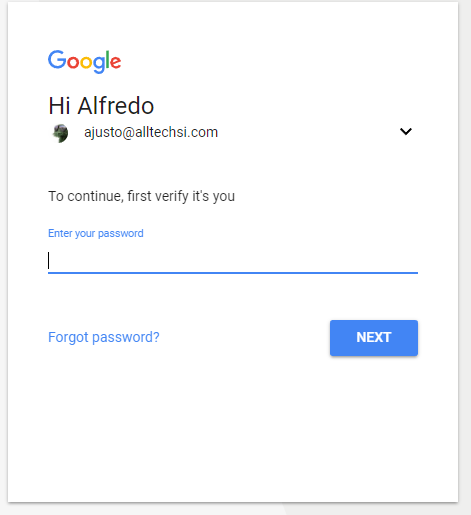
Task: Click the red 'o' in the Google logo
Action: [73, 62]
